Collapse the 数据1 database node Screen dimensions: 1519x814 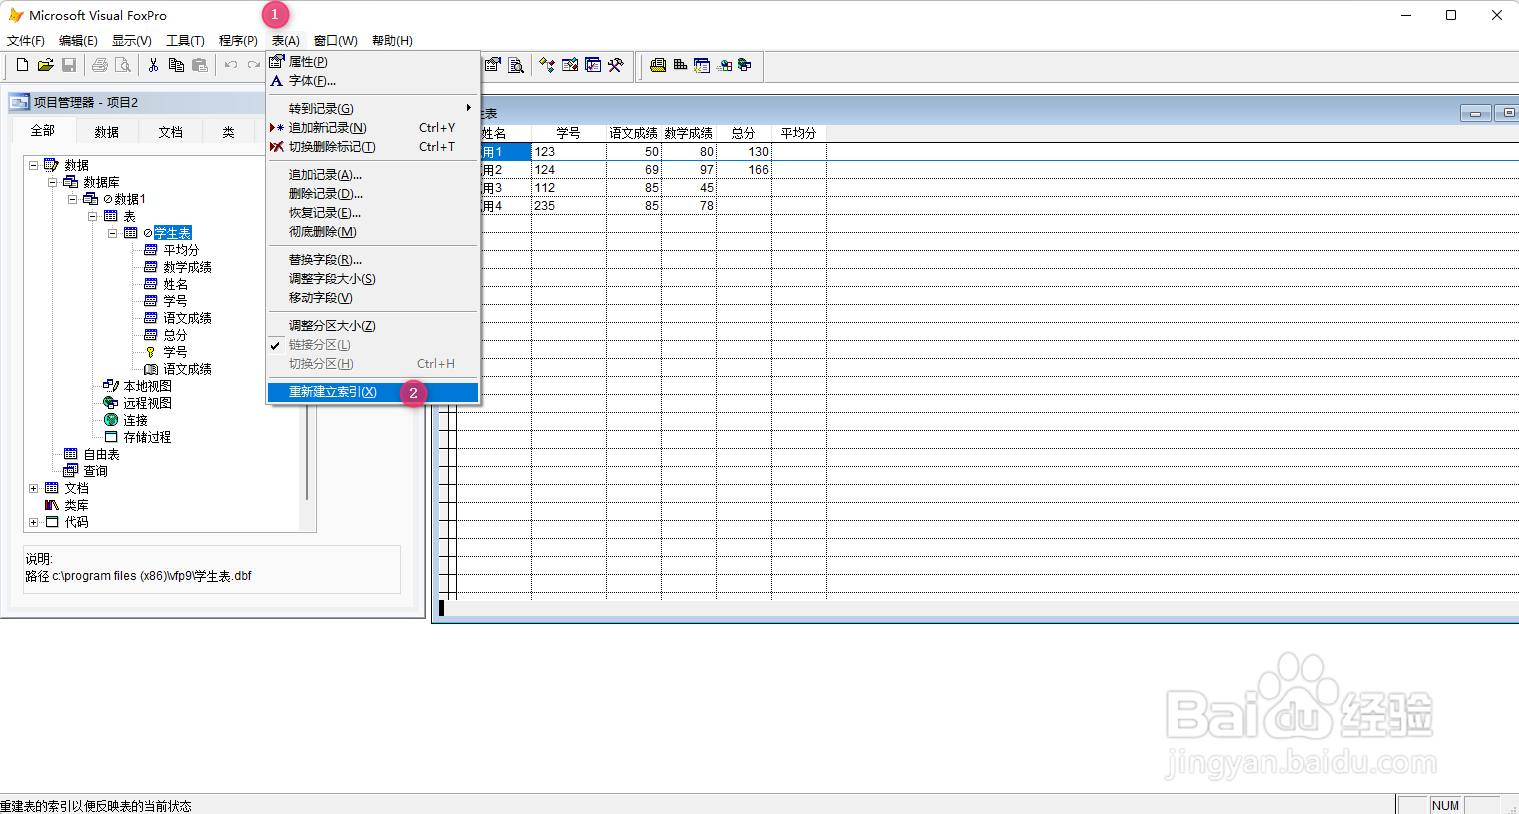click(73, 199)
